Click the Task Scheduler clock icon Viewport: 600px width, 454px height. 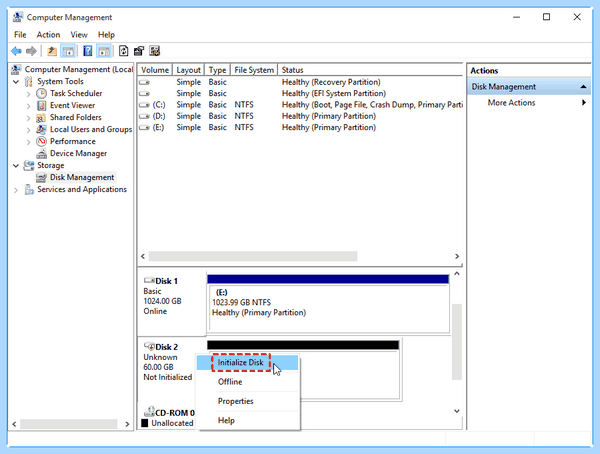[x=41, y=93]
